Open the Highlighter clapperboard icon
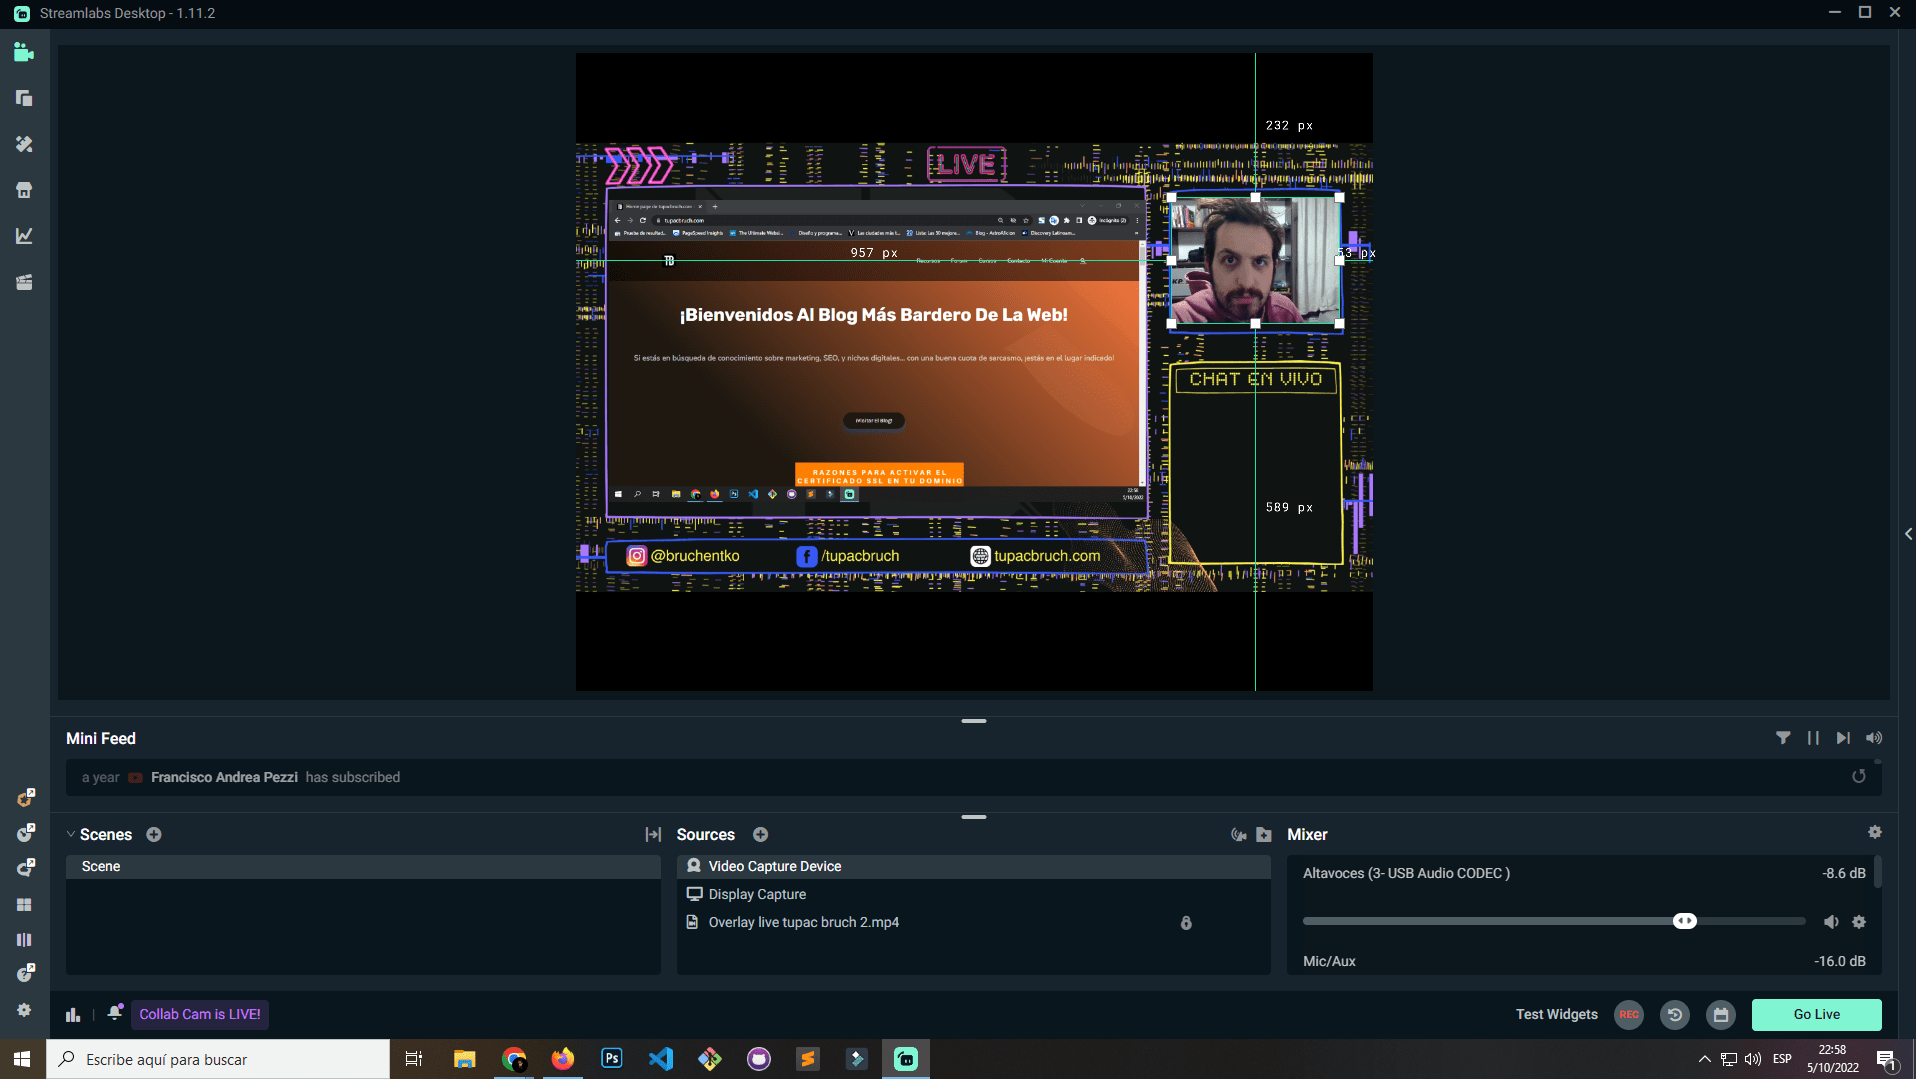This screenshot has width=1916, height=1080. [x=24, y=282]
